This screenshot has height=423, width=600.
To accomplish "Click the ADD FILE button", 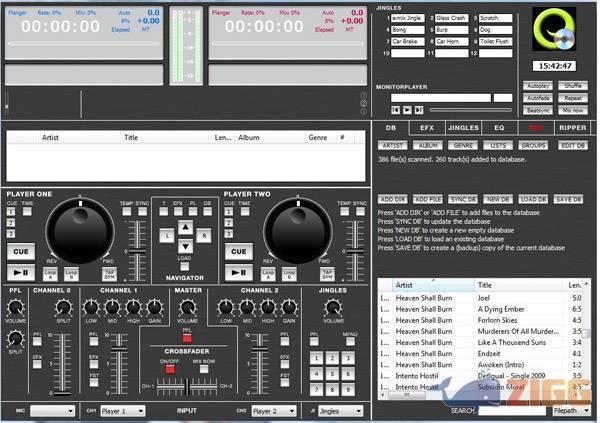I will tap(428, 200).
